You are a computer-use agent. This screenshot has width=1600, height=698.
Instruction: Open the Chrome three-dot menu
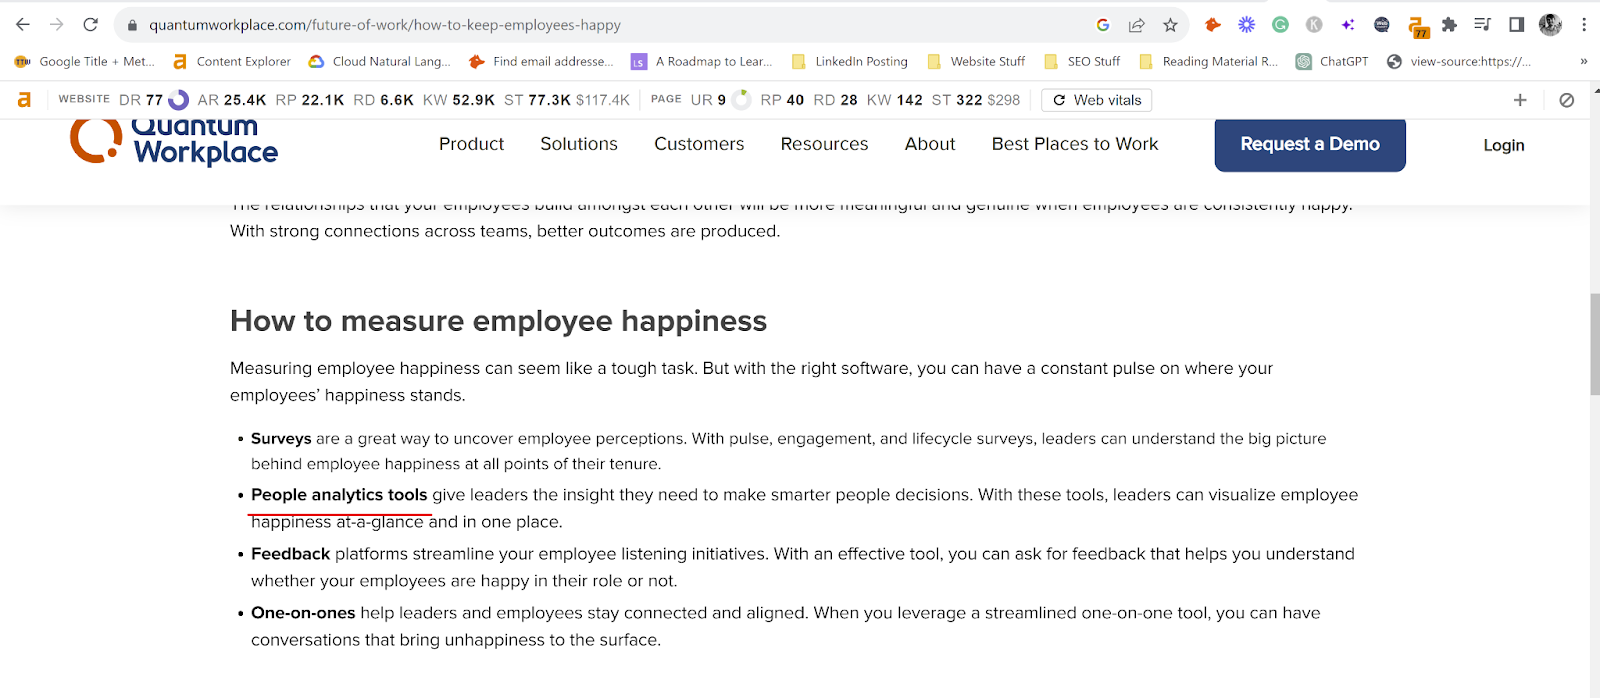tap(1584, 25)
